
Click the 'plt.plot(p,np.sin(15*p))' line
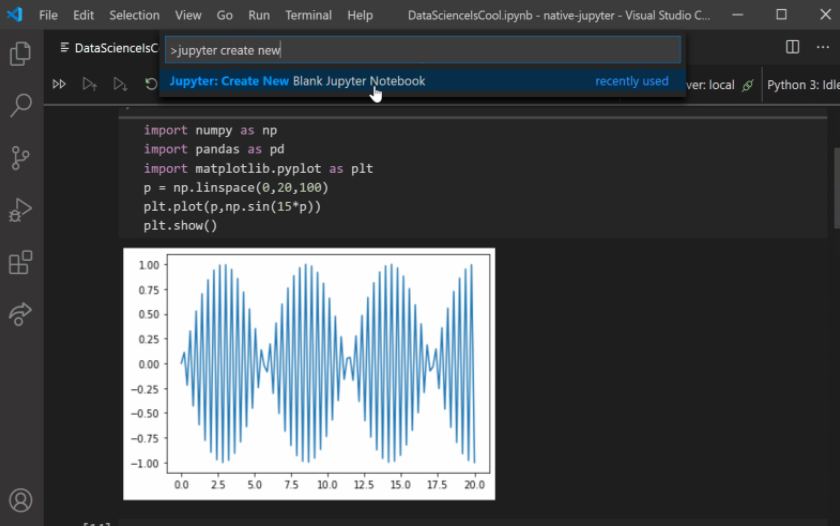pyautogui.click(x=232, y=206)
